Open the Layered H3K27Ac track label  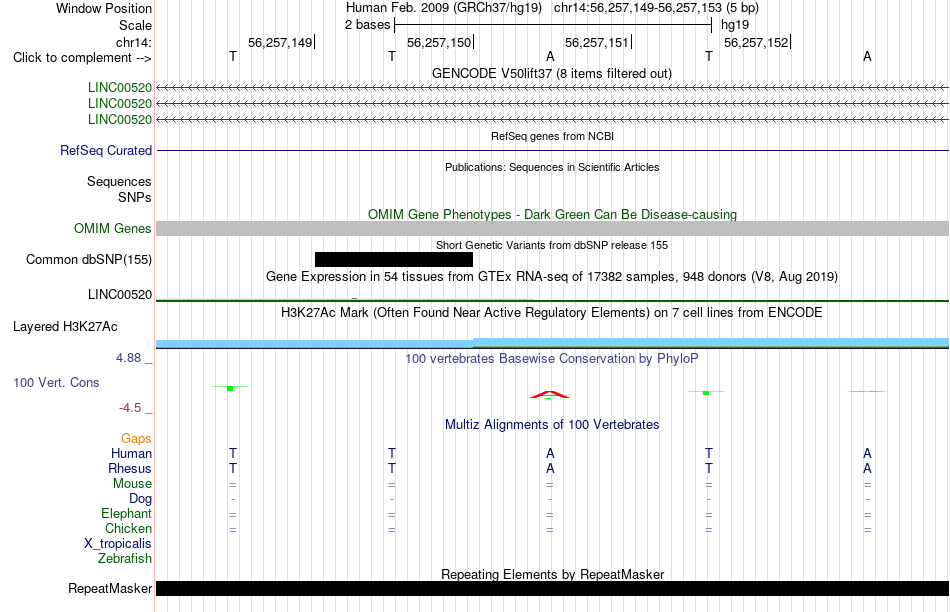[65, 327]
